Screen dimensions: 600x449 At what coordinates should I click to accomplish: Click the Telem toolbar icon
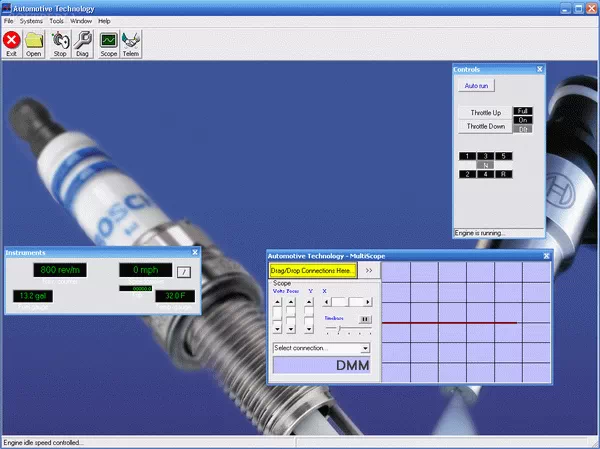(x=131, y=43)
